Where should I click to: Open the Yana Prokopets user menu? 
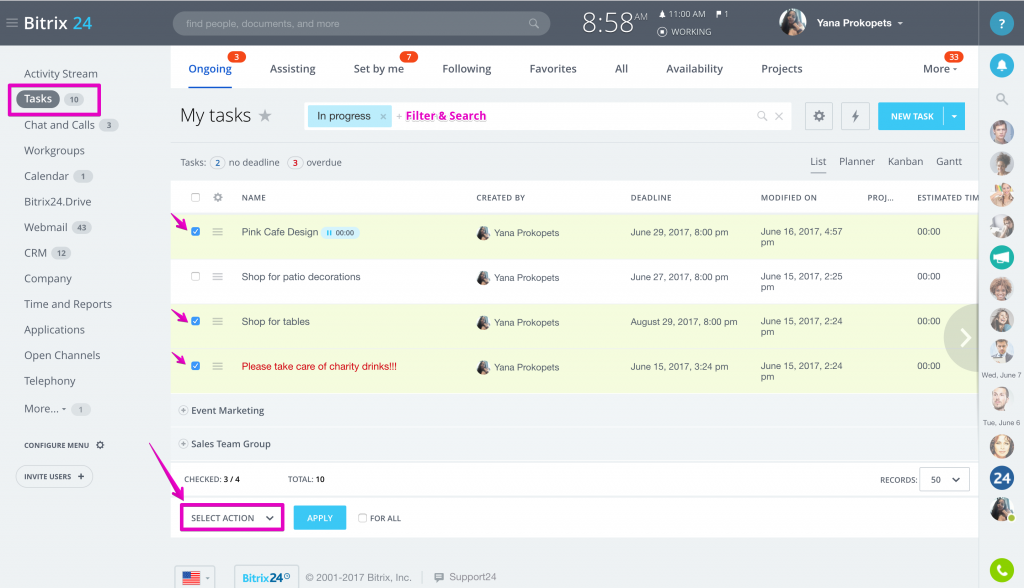click(x=859, y=23)
